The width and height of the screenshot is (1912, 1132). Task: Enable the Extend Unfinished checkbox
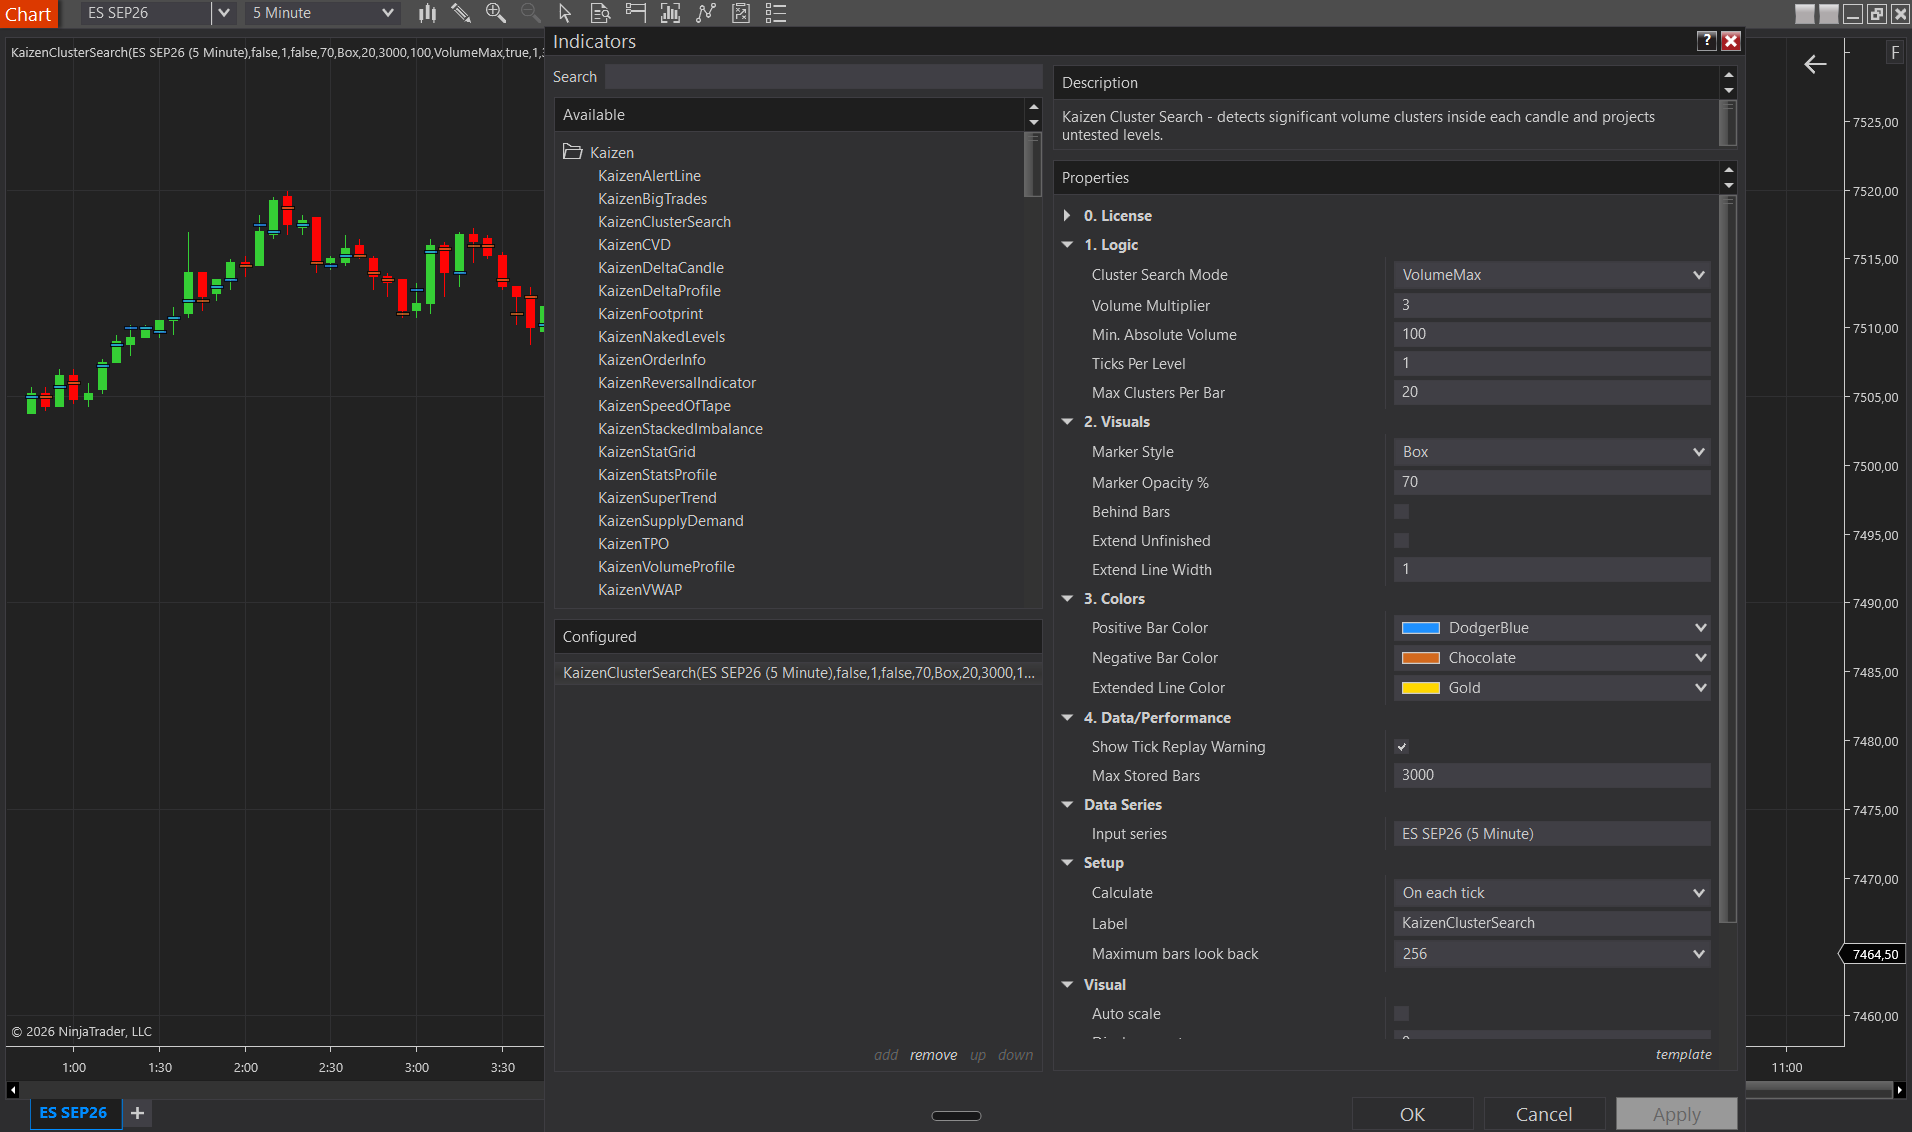(1402, 541)
